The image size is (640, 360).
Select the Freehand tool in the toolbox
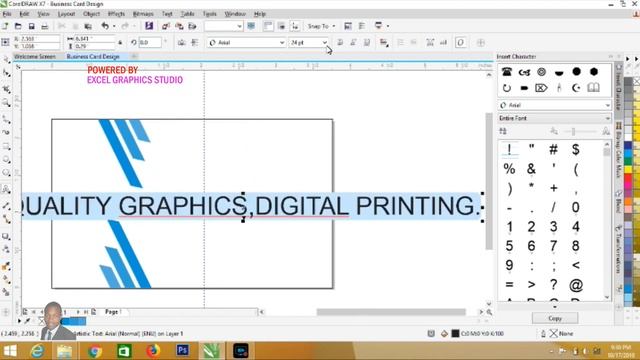pyautogui.click(x=6, y=119)
